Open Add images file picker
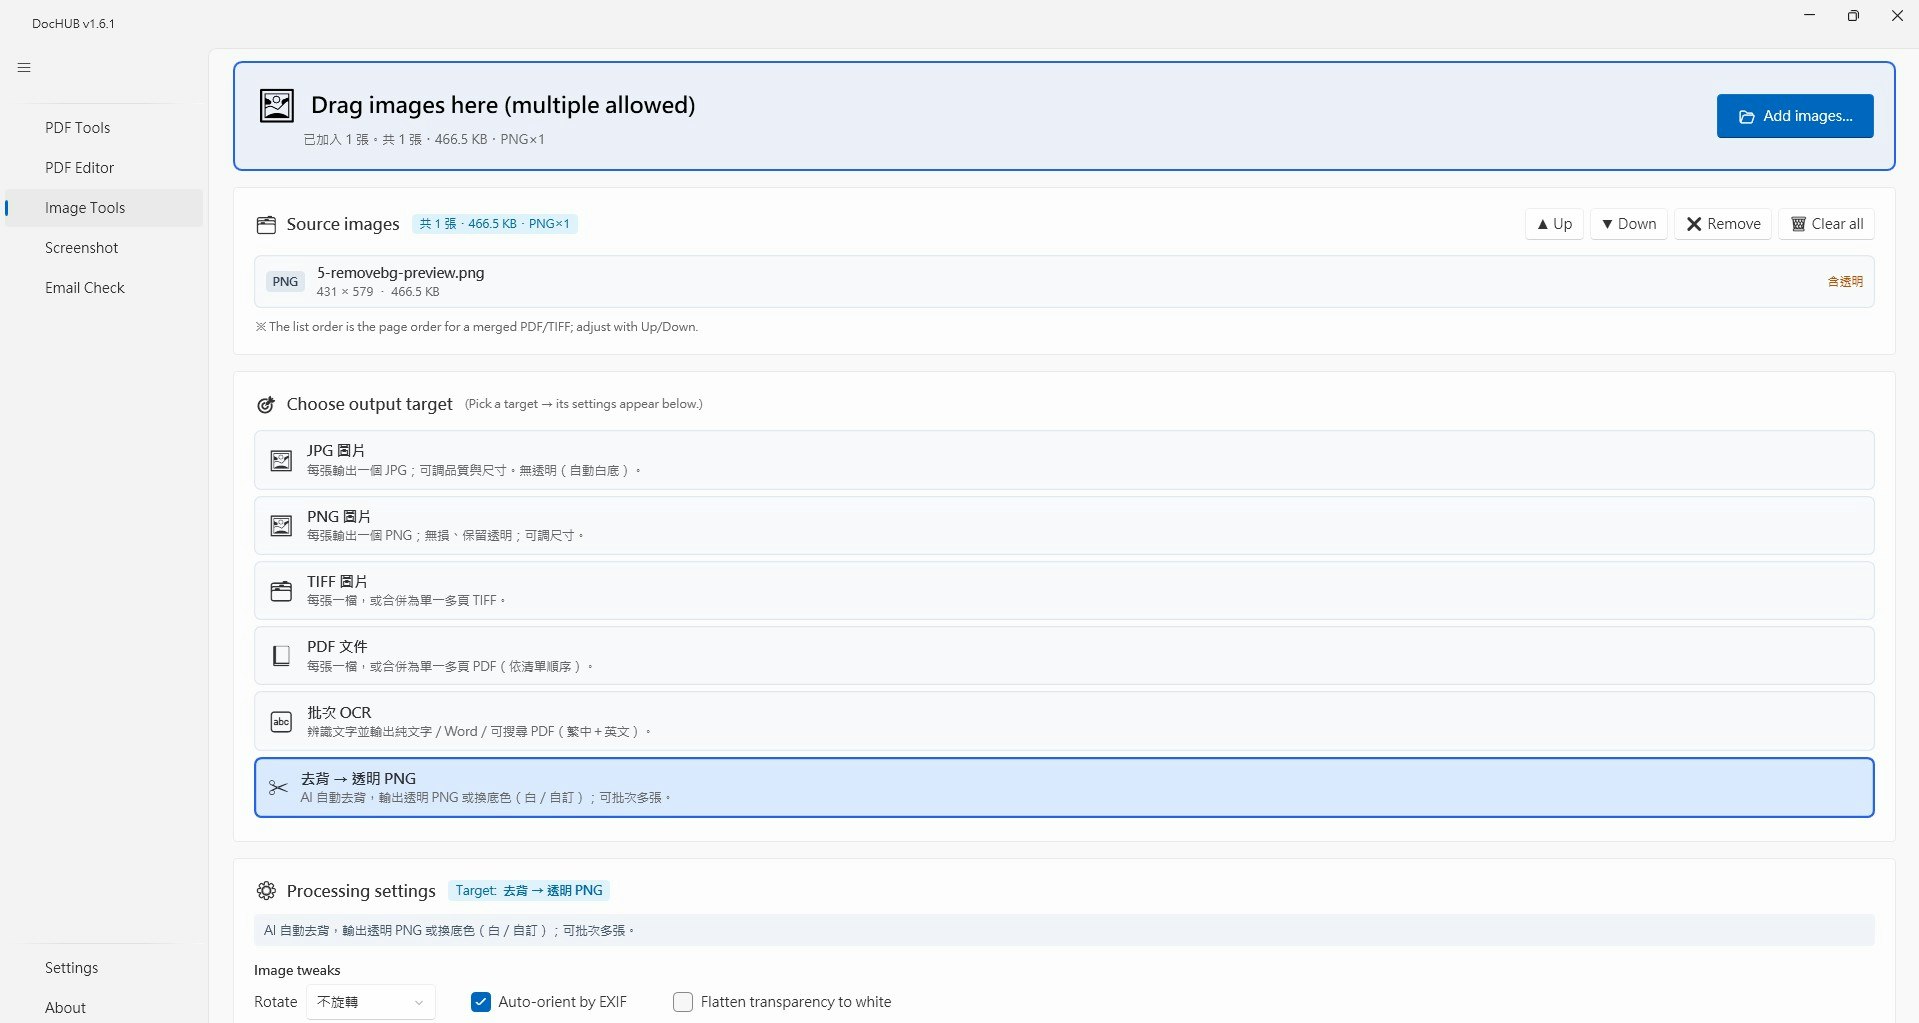 coord(1795,116)
